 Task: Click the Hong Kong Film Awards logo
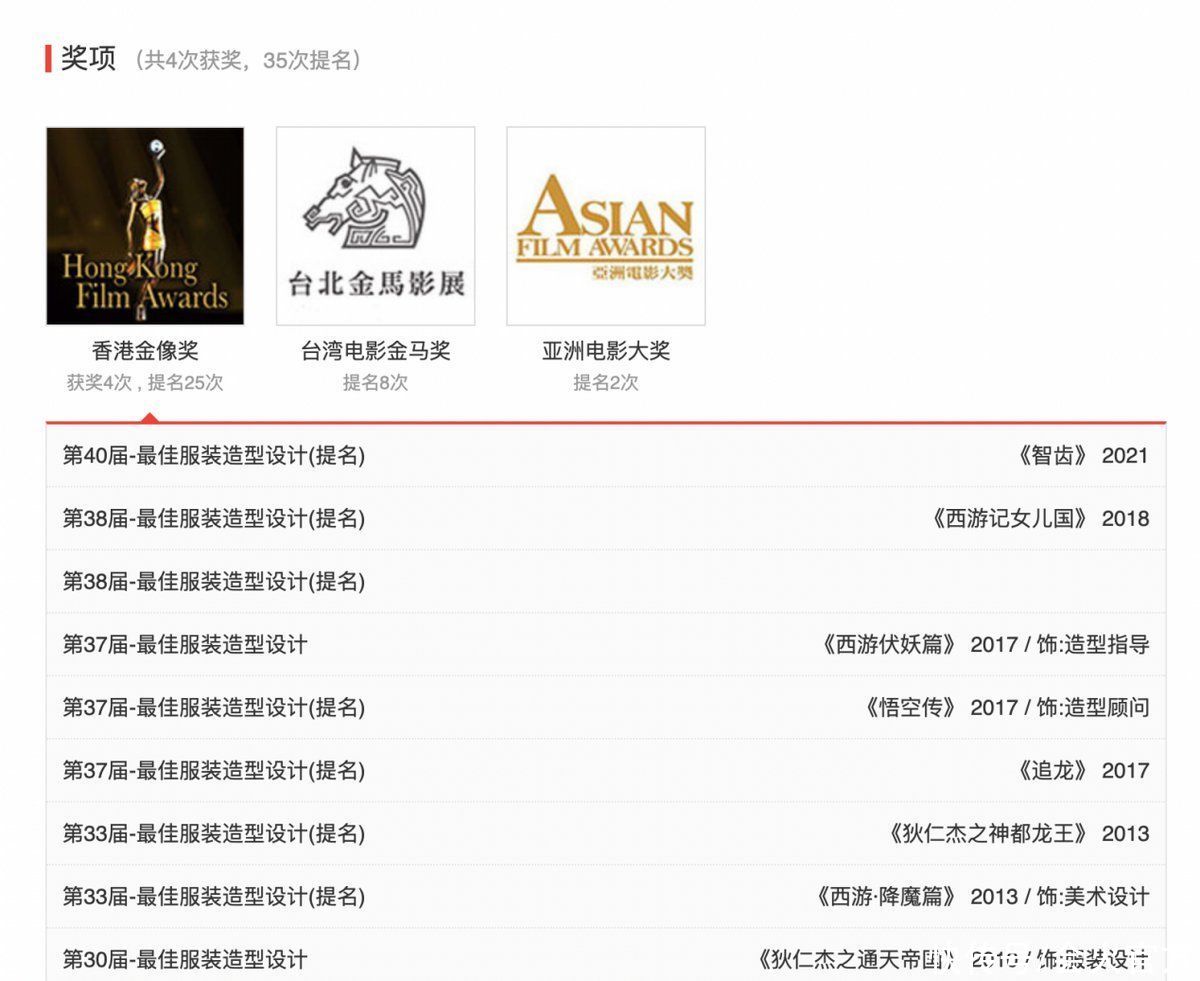coord(145,226)
